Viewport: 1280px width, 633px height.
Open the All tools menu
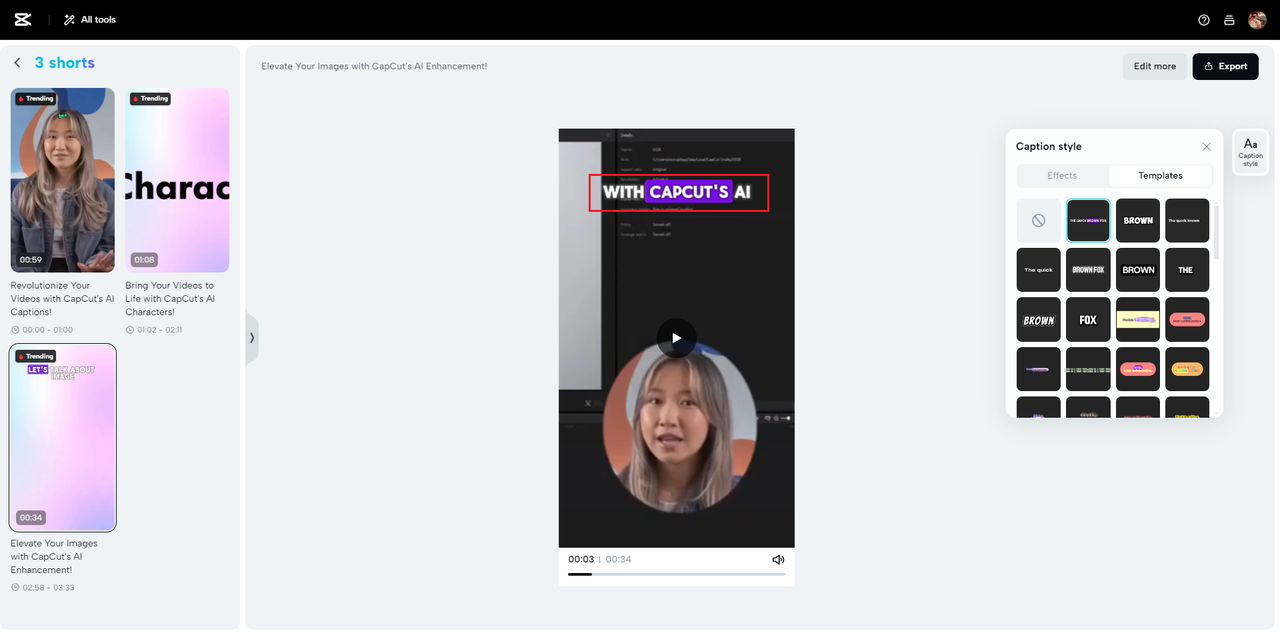point(90,20)
